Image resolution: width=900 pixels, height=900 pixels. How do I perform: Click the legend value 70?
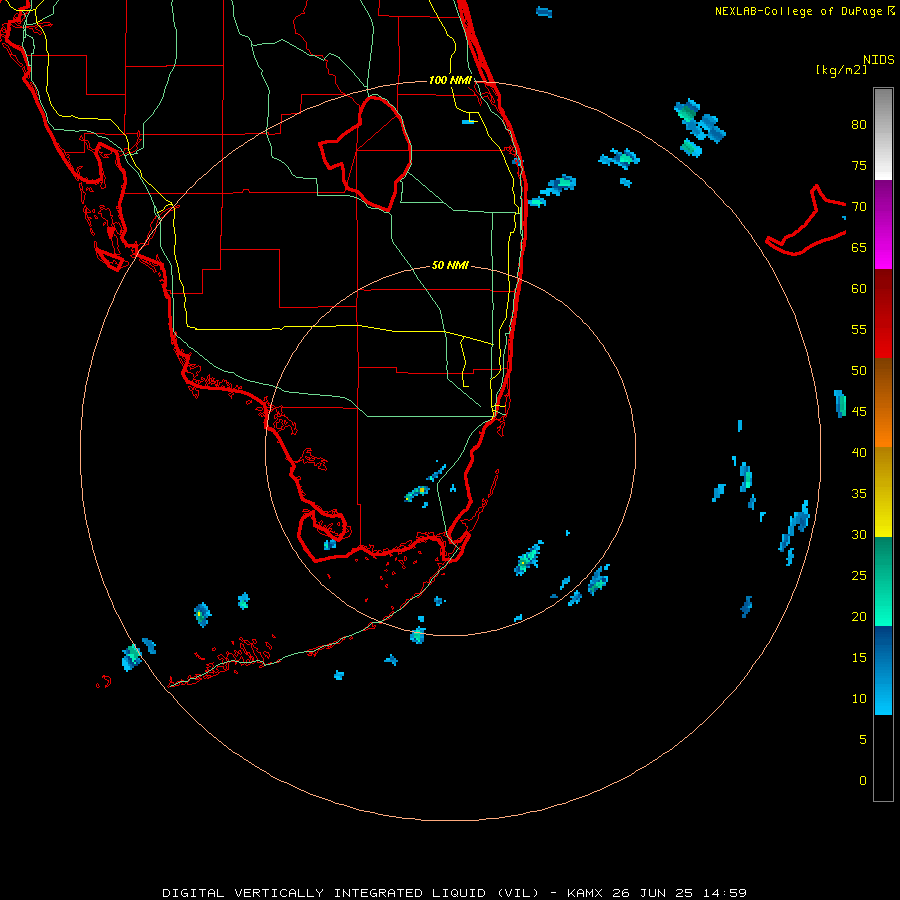[859, 207]
